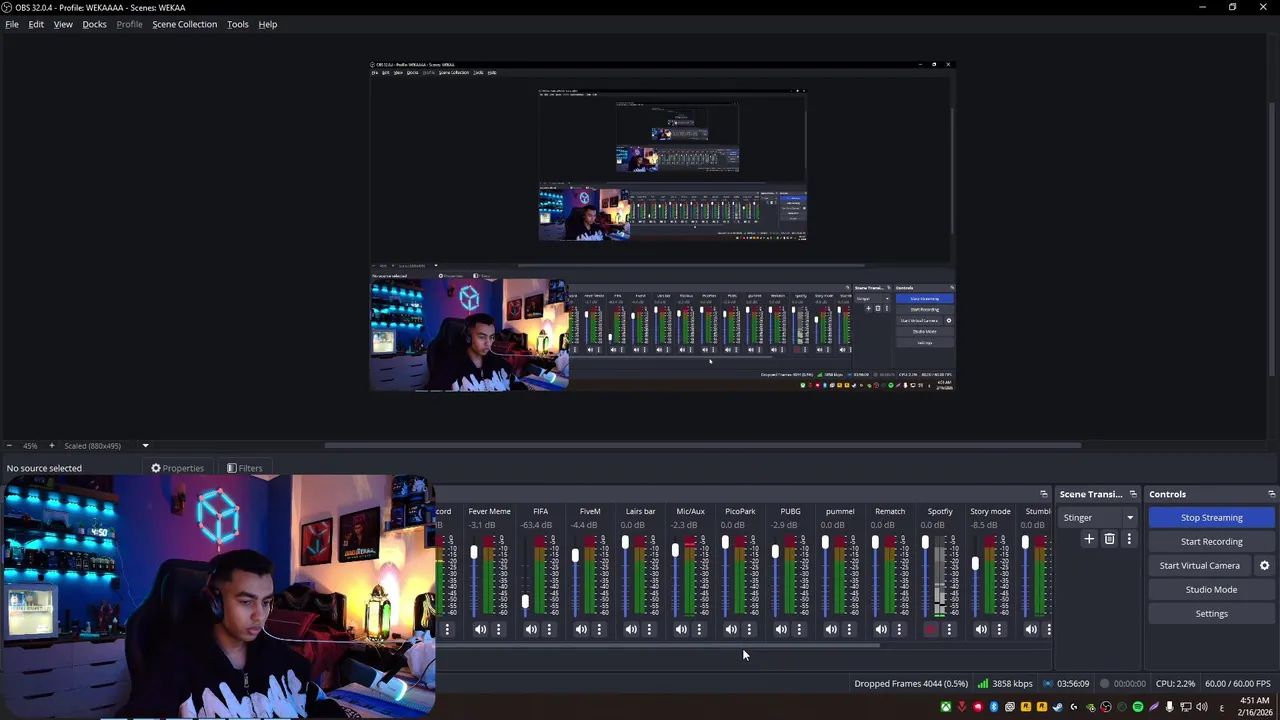
Task: Open the File menu
Action: [12, 24]
